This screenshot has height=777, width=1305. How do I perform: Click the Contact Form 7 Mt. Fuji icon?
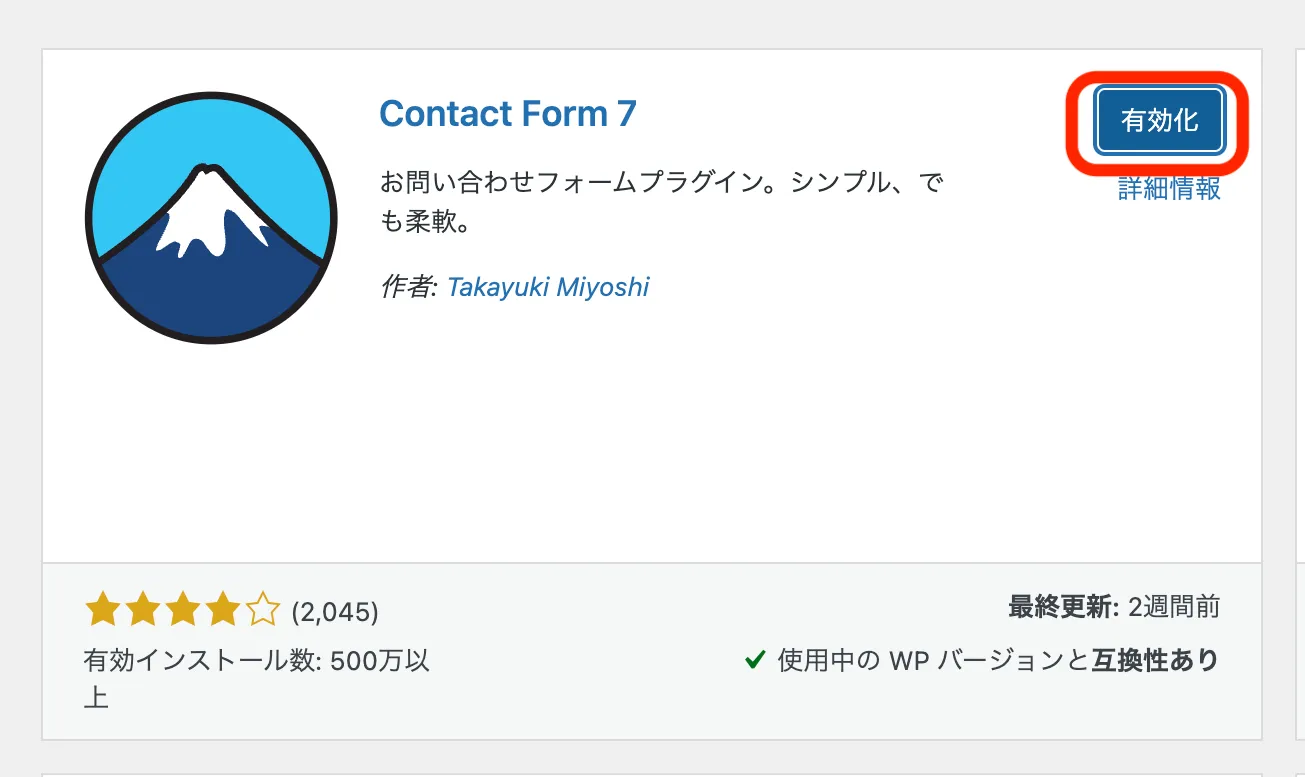click(211, 219)
